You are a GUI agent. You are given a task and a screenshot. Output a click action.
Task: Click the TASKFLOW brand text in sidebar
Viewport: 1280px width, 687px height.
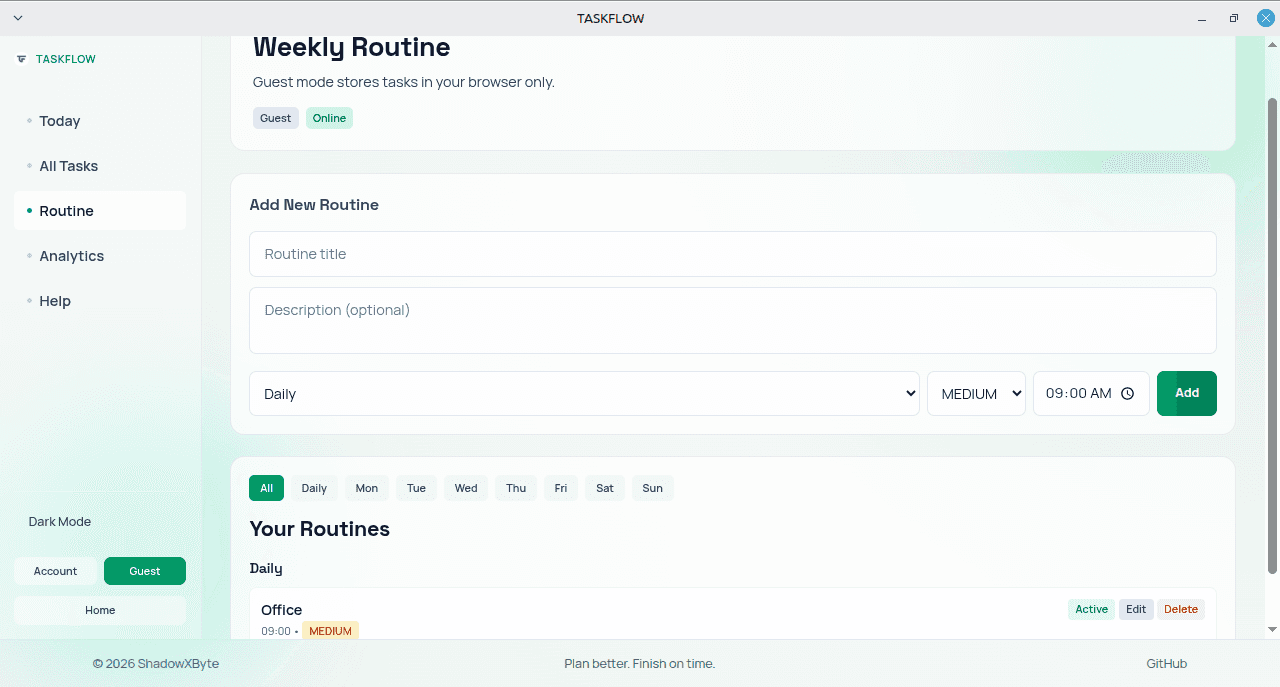[x=66, y=59]
